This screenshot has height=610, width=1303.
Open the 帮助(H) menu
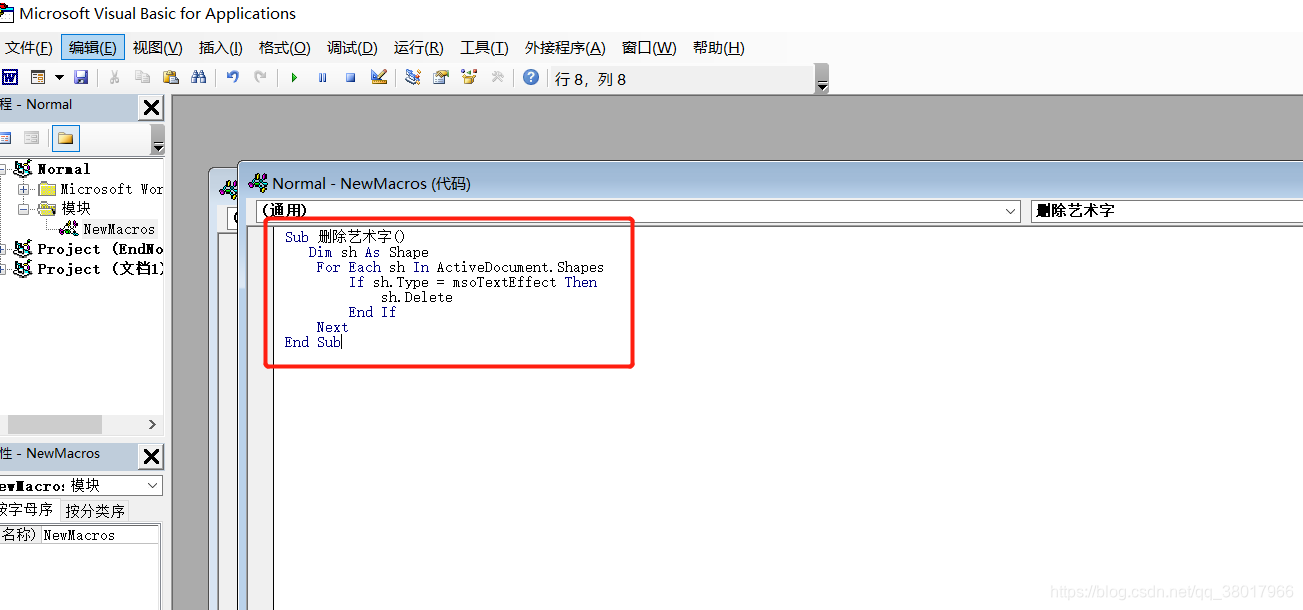[718, 47]
